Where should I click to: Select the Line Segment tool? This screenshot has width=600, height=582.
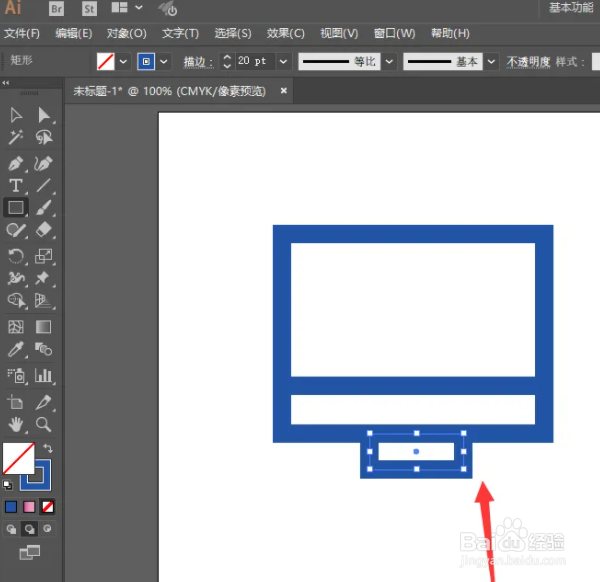tap(43, 186)
